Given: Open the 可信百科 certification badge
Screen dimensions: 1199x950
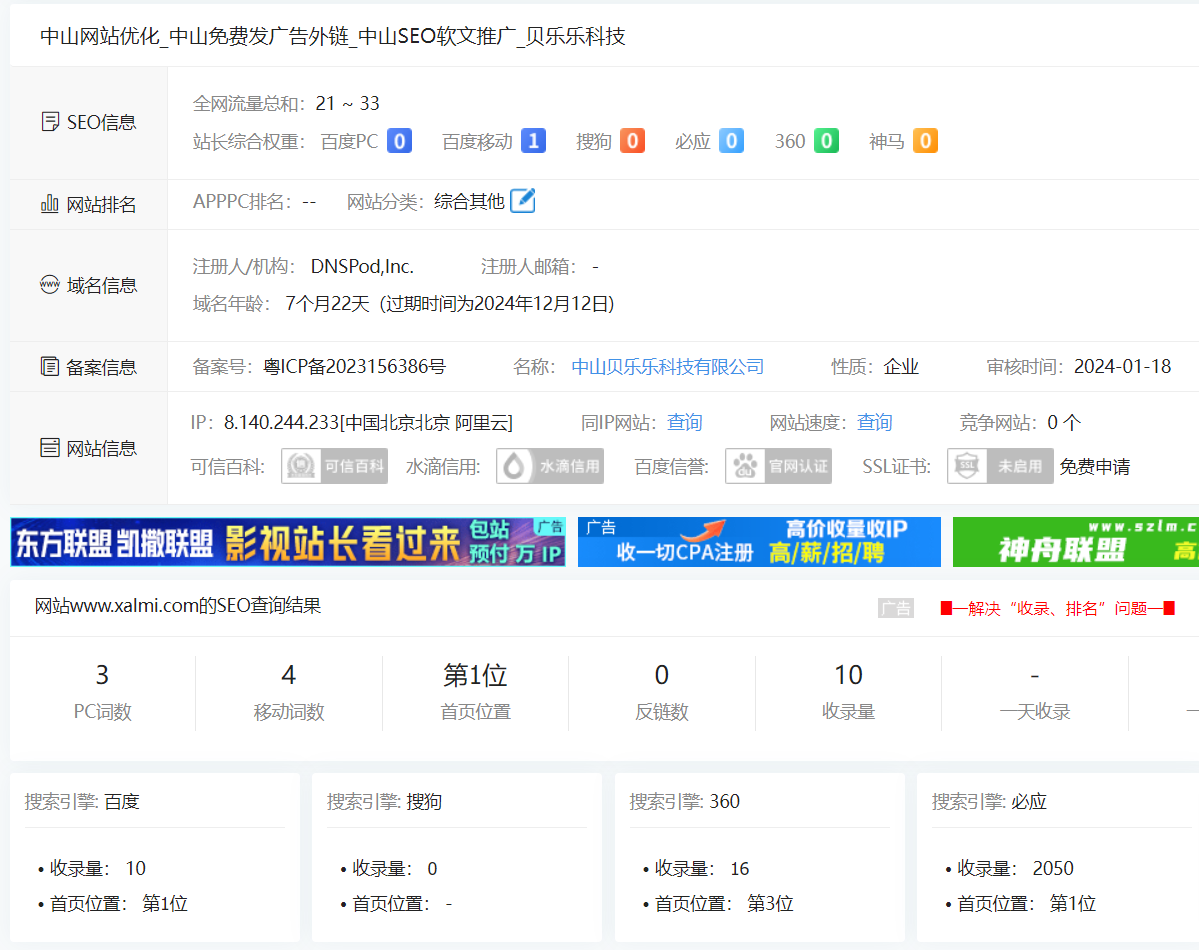Looking at the screenshot, I should click(x=334, y=466).
